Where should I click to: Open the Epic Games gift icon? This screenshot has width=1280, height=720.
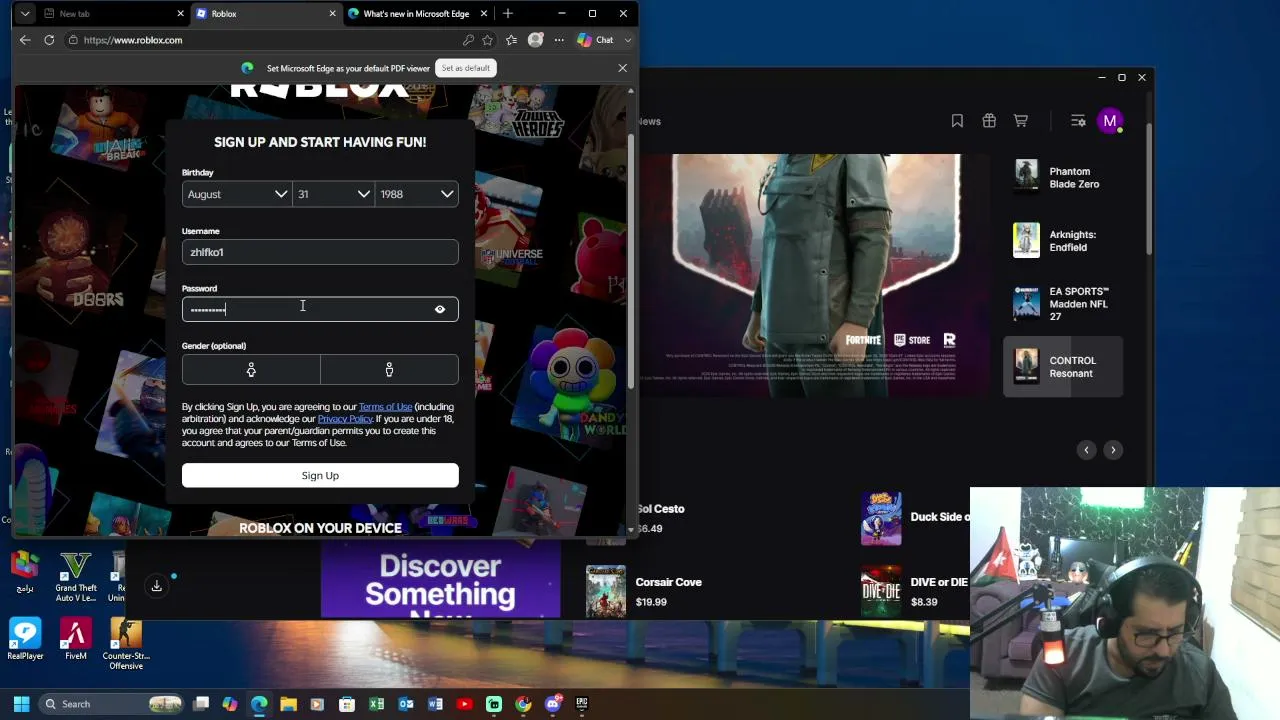click(989, 121)
